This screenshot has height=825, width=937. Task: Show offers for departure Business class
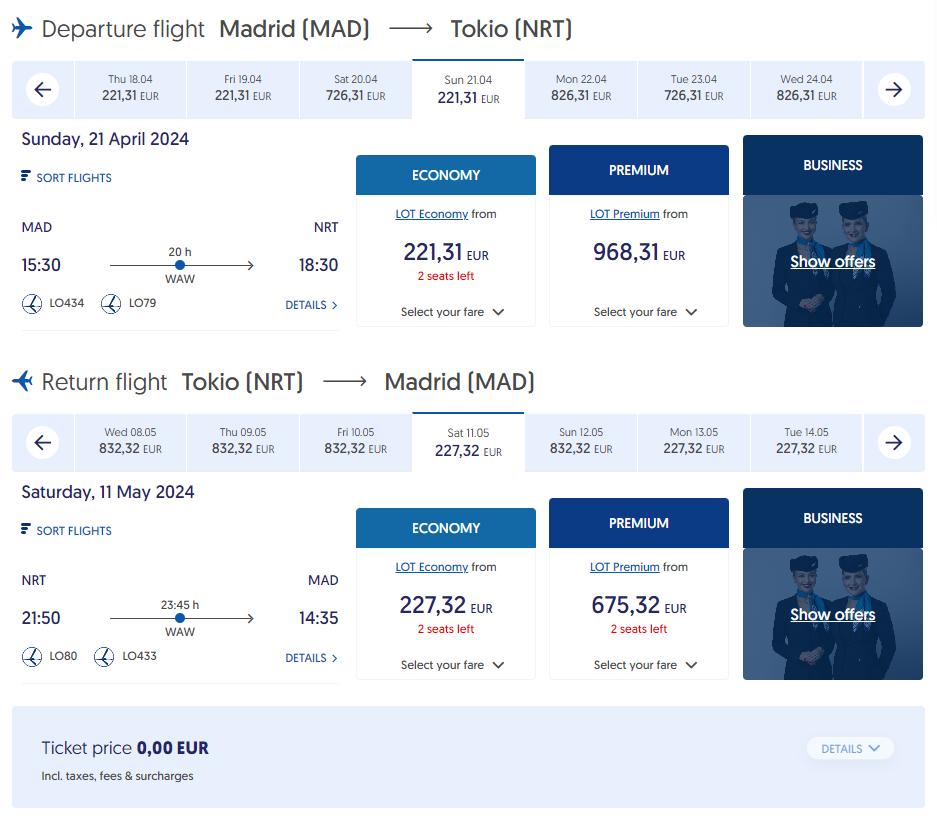coord(832,262)
